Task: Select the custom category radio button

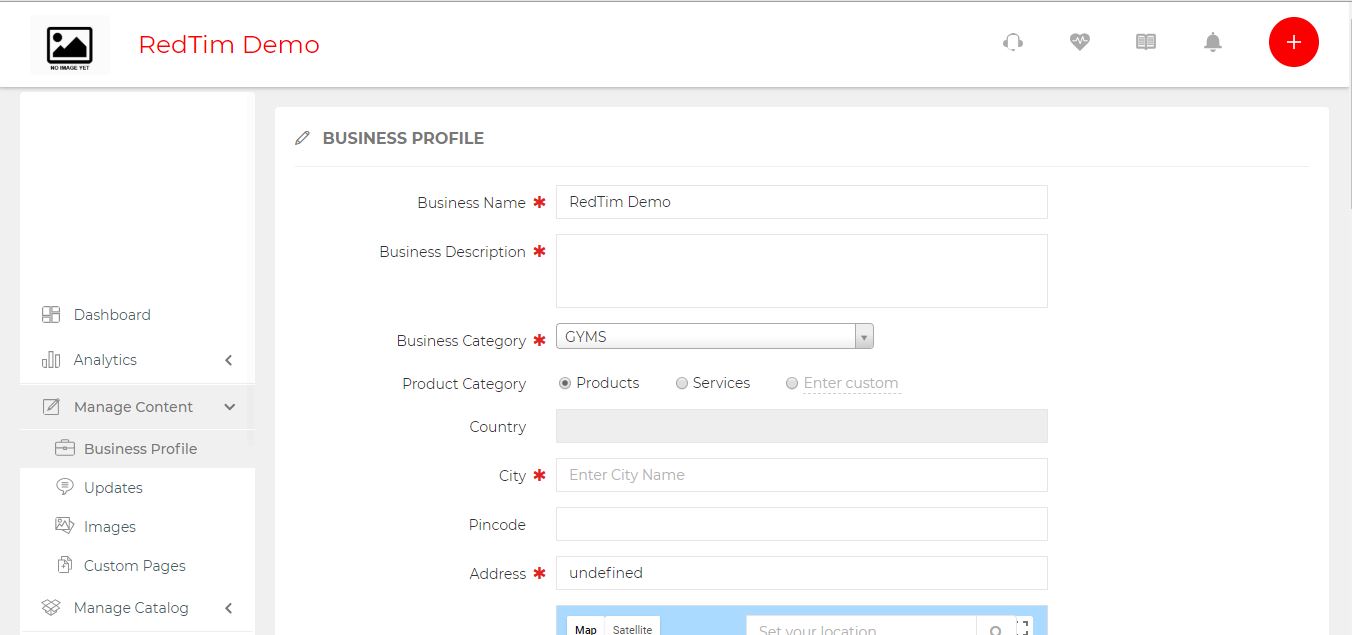Action: point(792,383)
